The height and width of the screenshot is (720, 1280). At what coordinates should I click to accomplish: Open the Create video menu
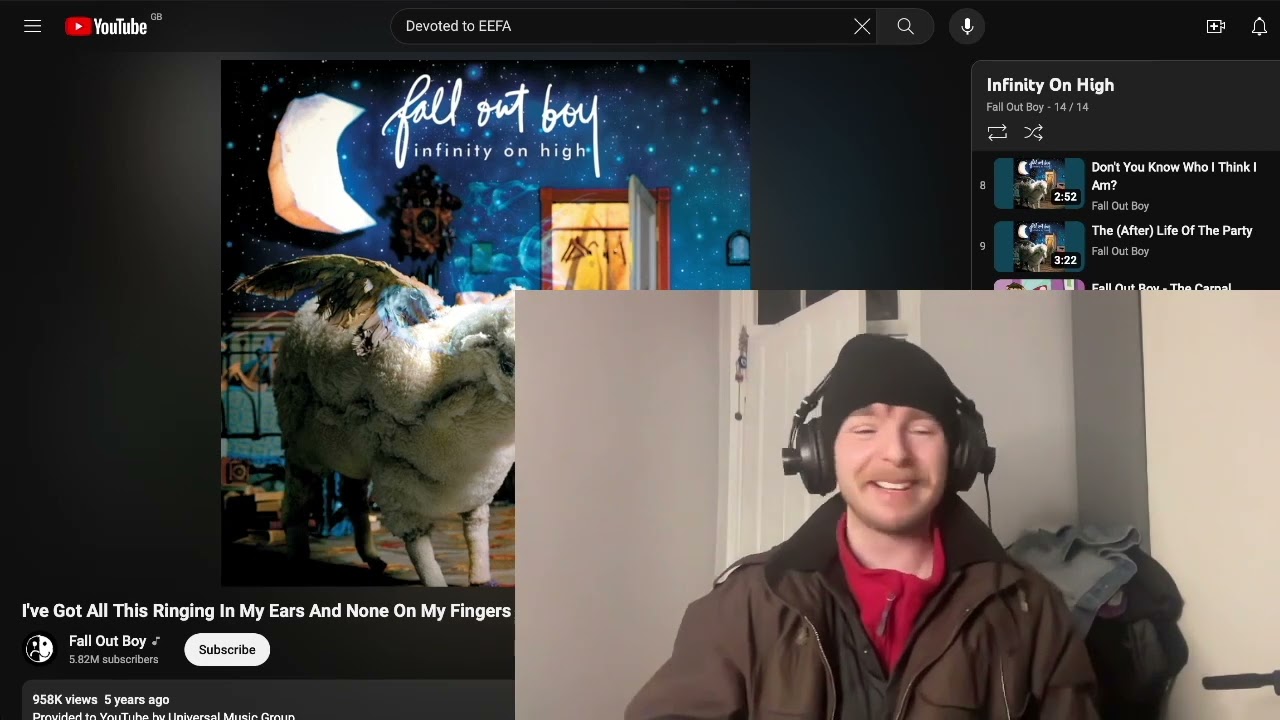tap(1216, 26)
